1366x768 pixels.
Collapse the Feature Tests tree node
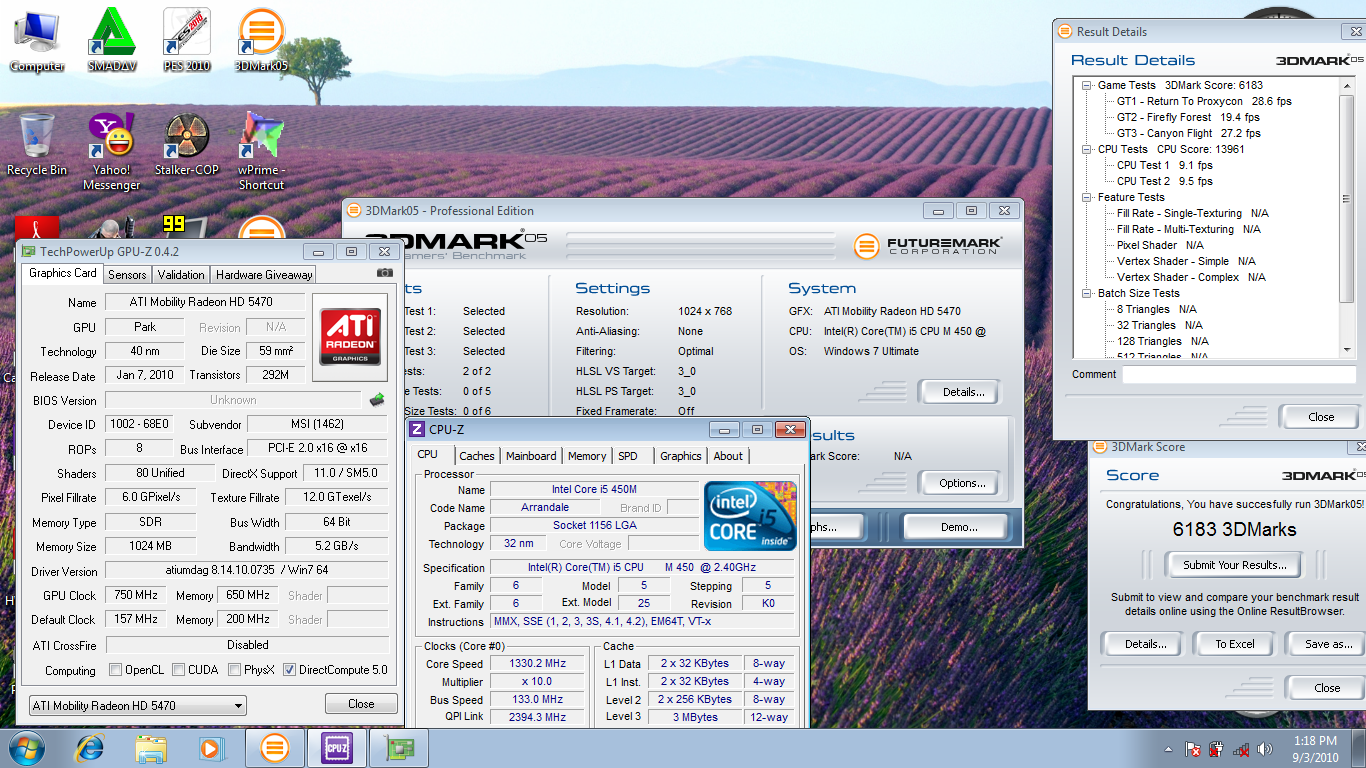point(1087,197)
